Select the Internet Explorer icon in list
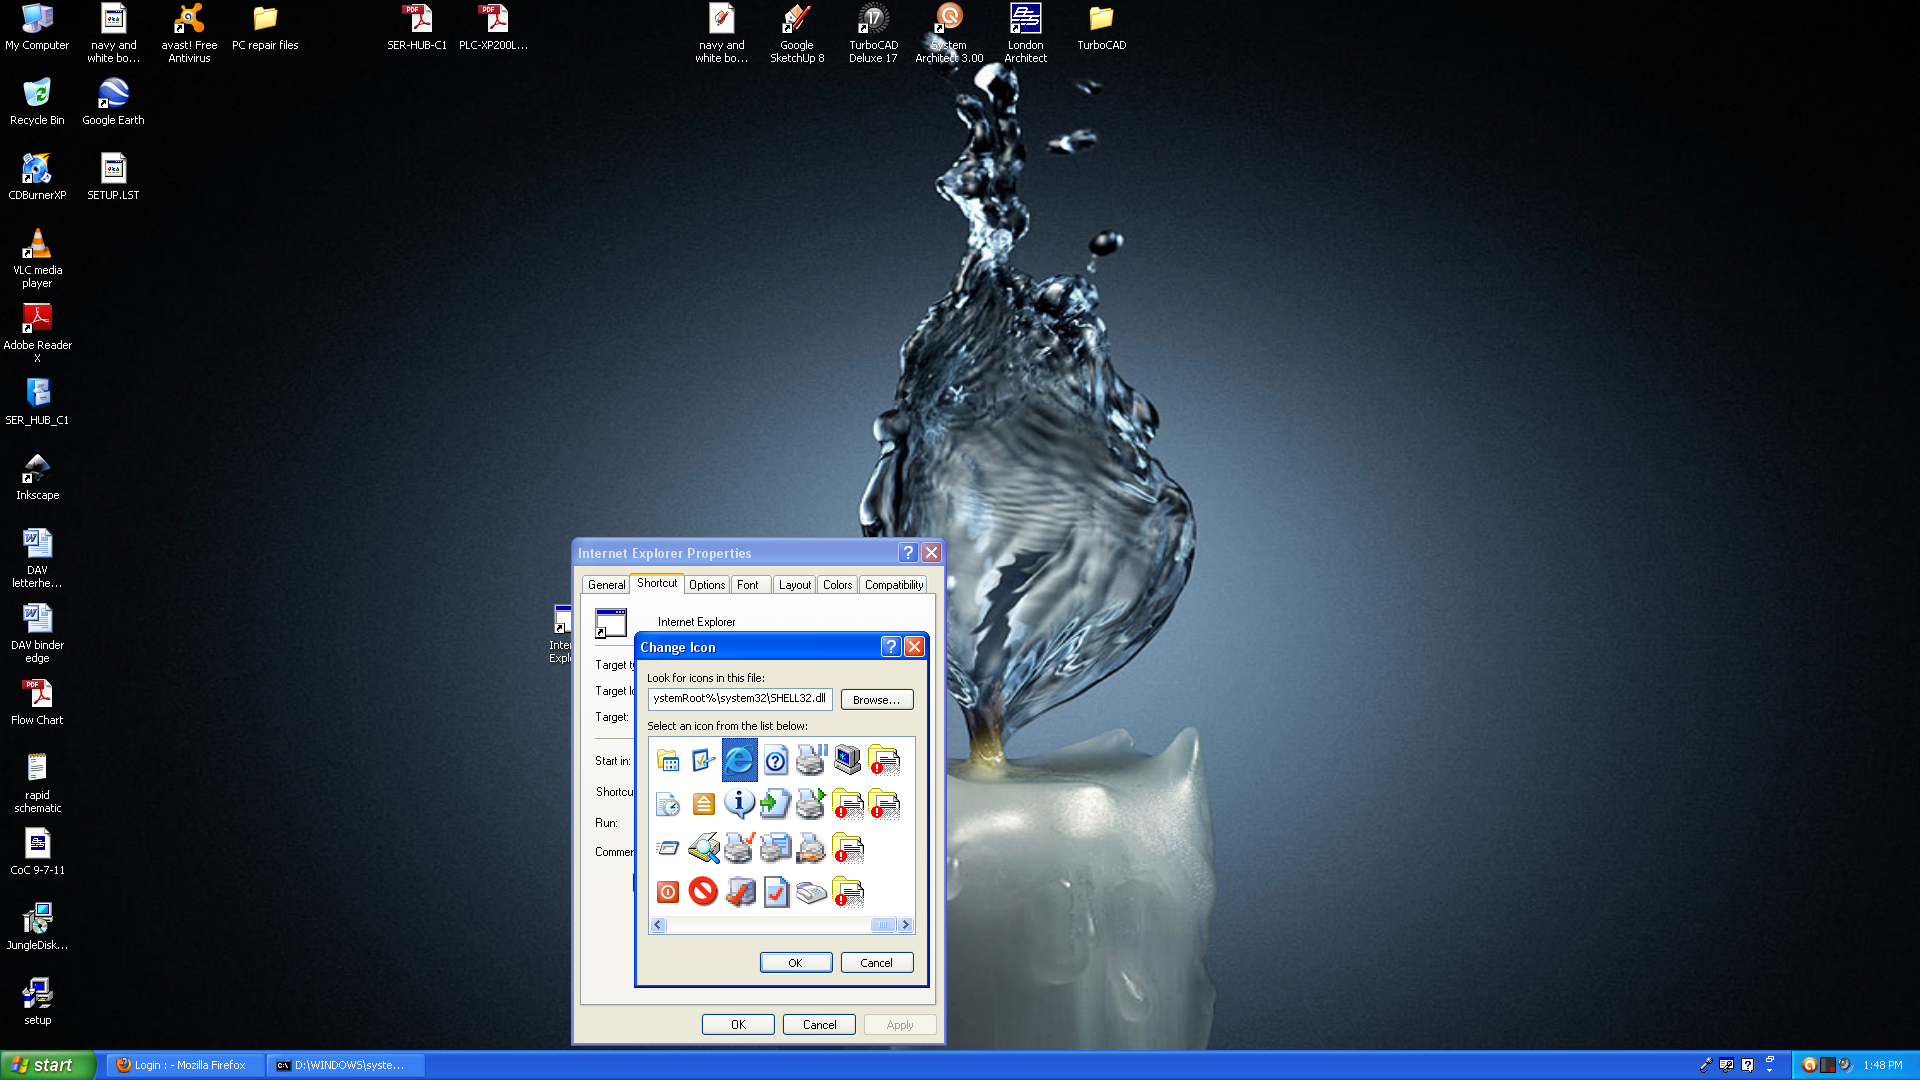Image resolution: width=1920 pixels, height=1080 pixels. point(739,761)
